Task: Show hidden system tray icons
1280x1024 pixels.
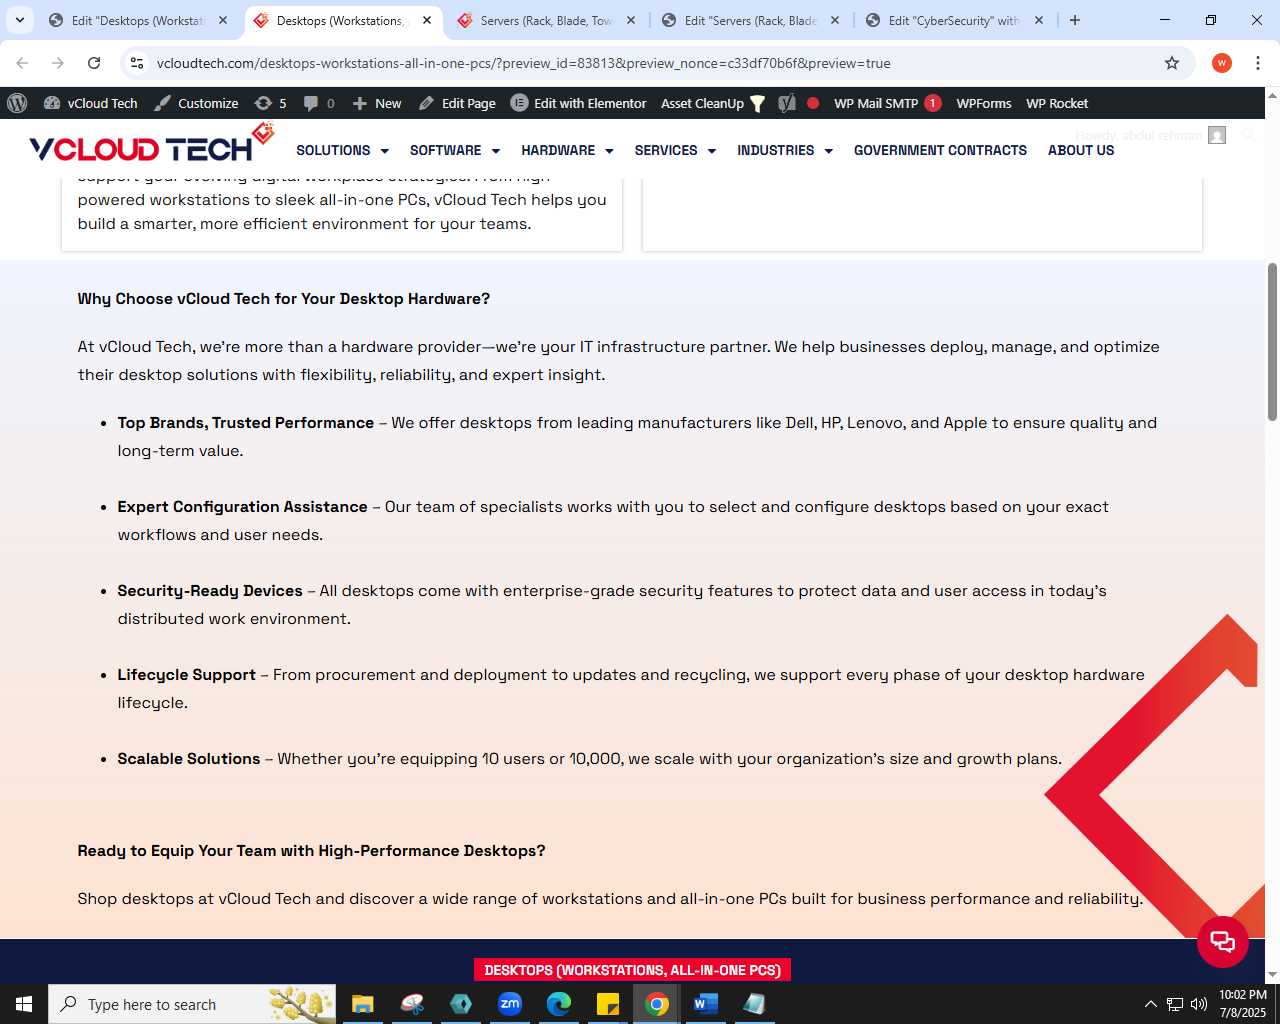Action: pos(1150,1004)
